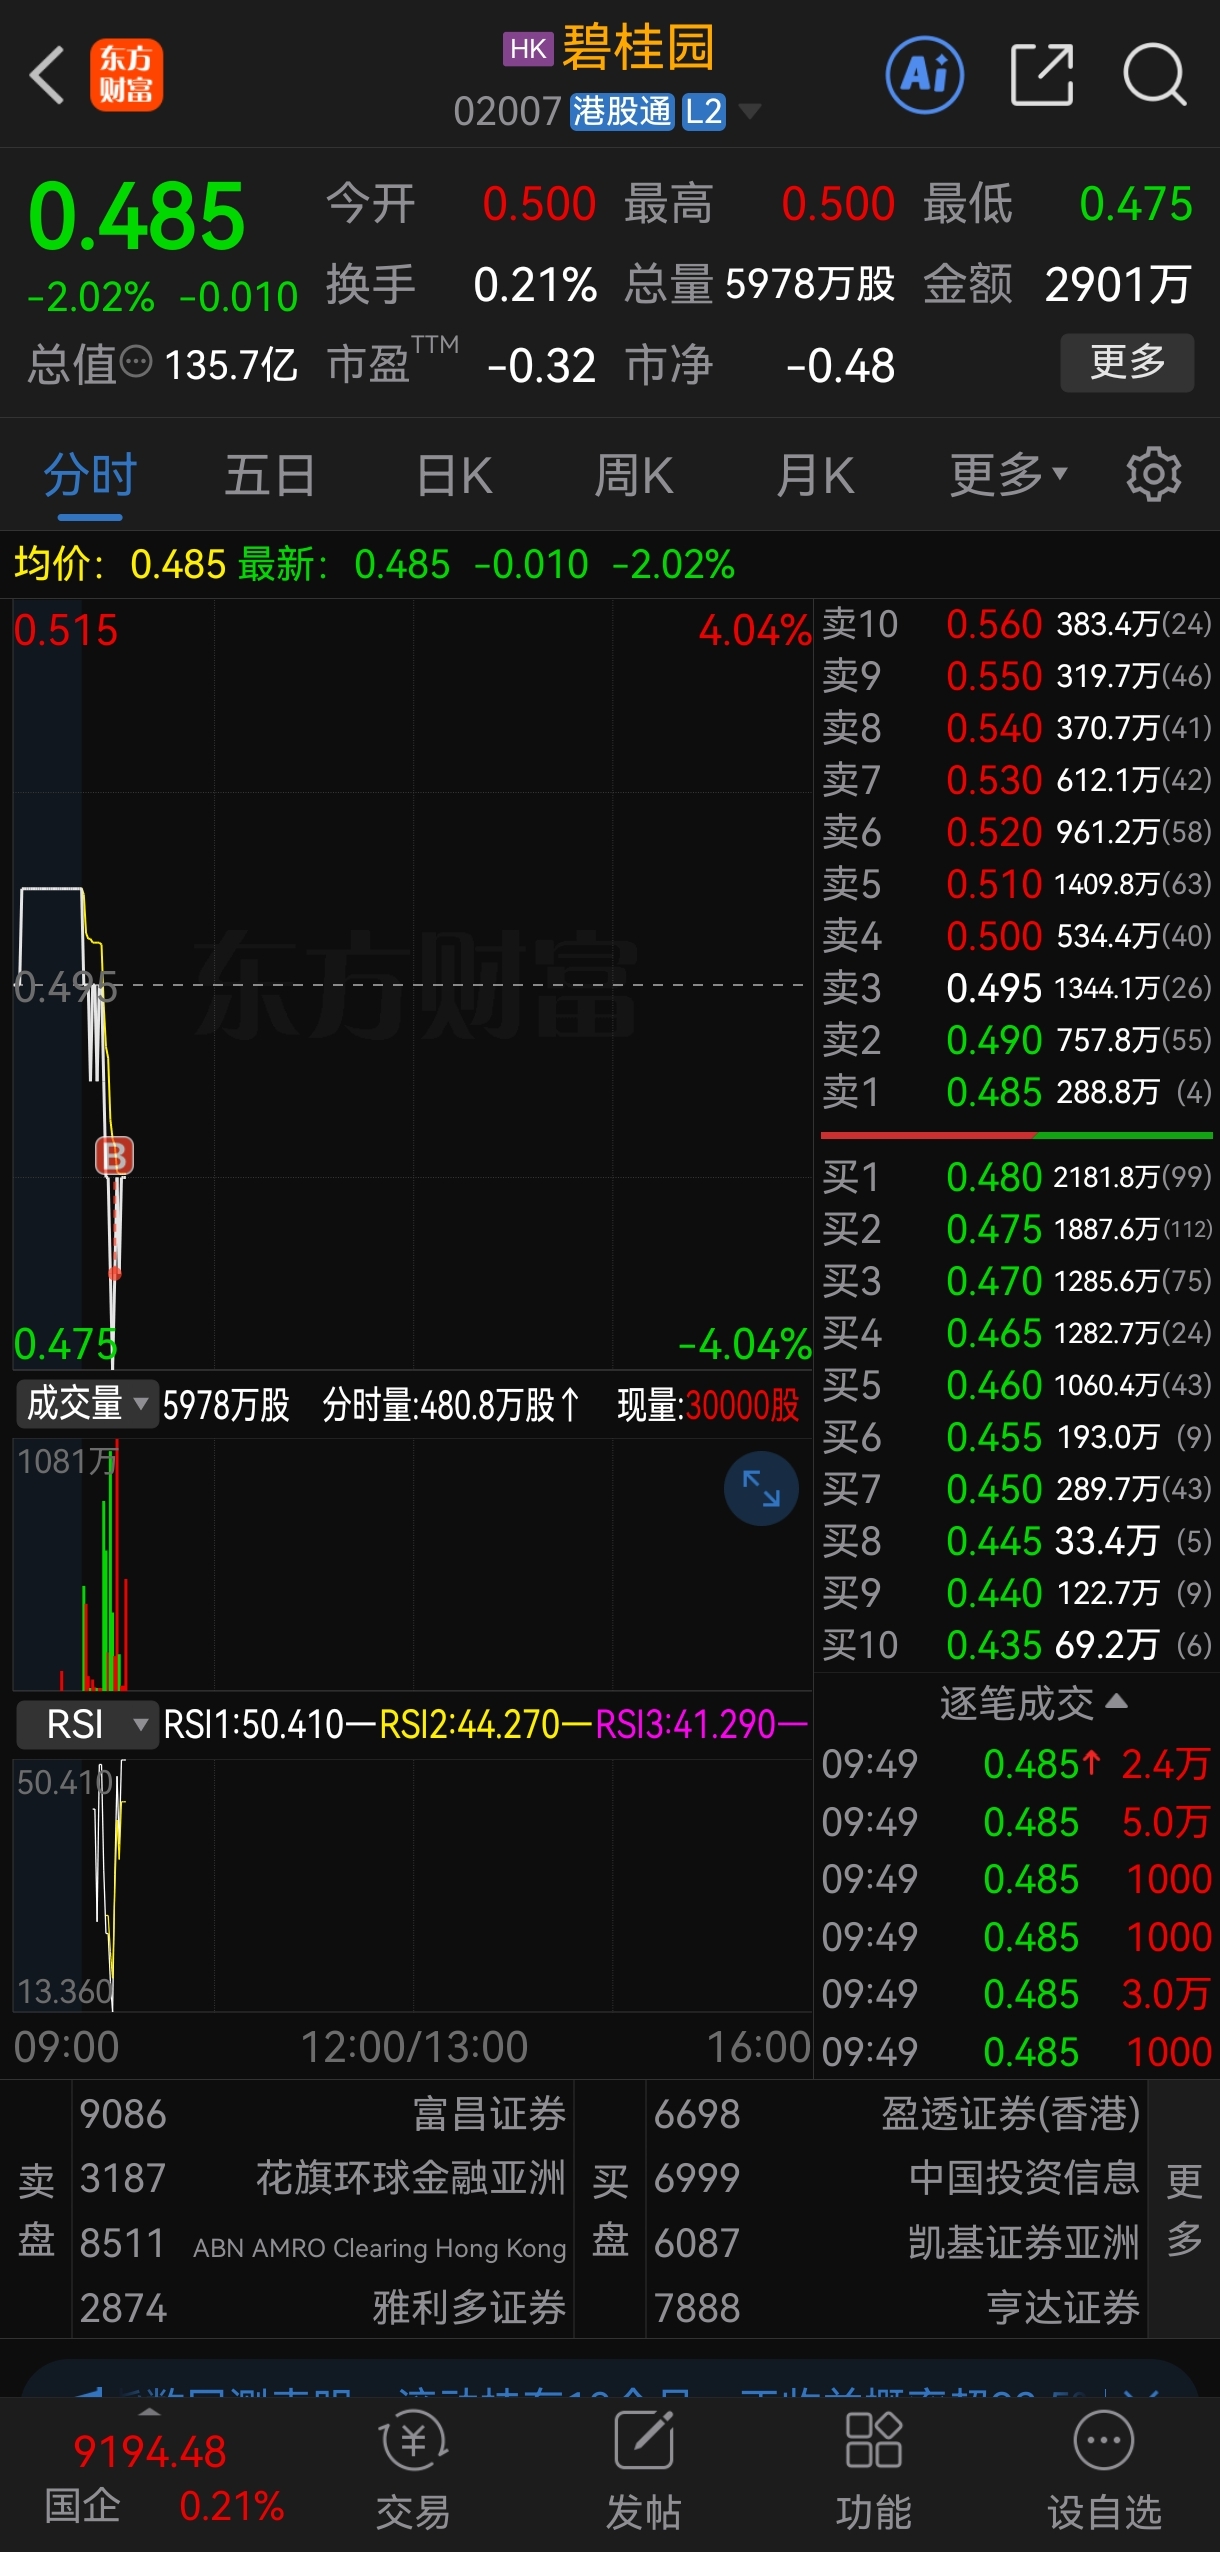
Task: Tap the buy/sell ratio red-green bar
Action: (1016, 1136)
